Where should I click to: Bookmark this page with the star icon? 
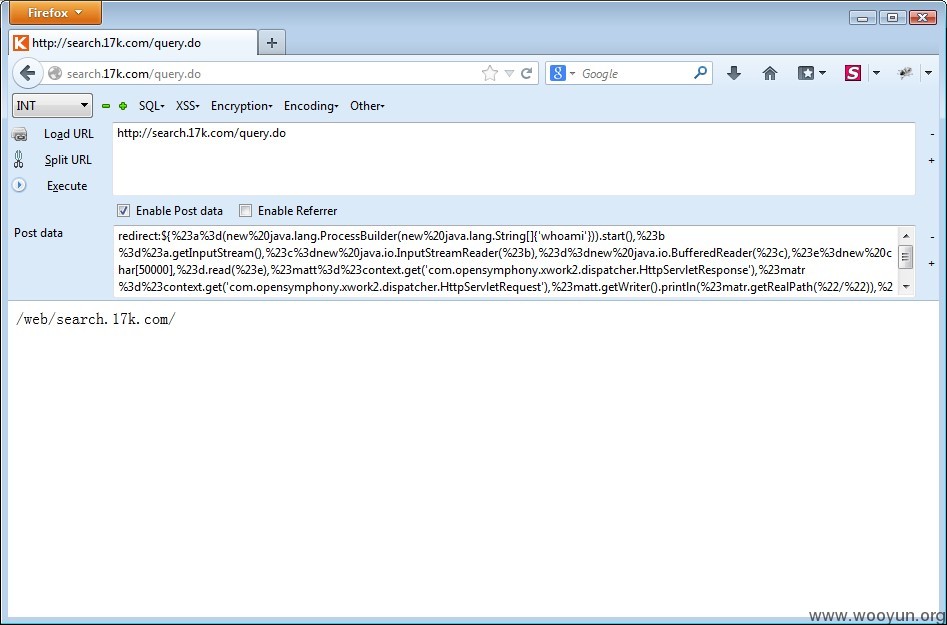[x=490, y=74]
